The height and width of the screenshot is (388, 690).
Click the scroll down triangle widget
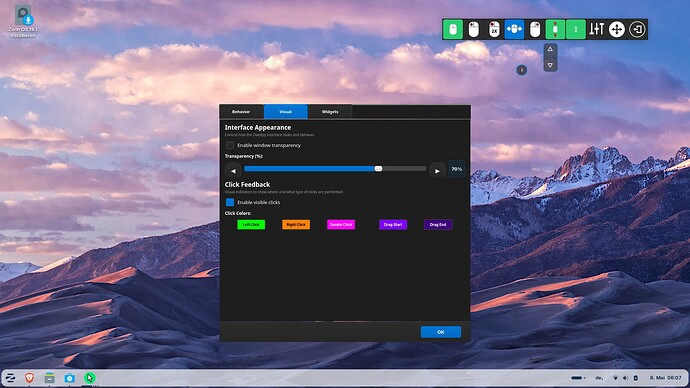point(550,65)
